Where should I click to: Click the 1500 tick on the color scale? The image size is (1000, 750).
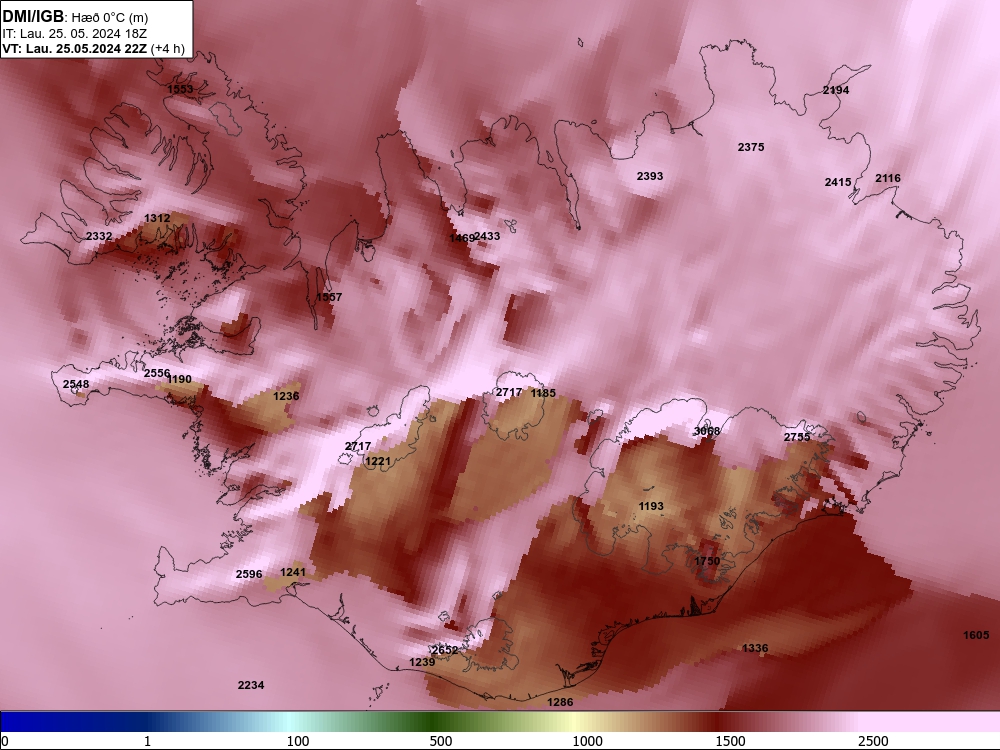click(x=730, y=741)
